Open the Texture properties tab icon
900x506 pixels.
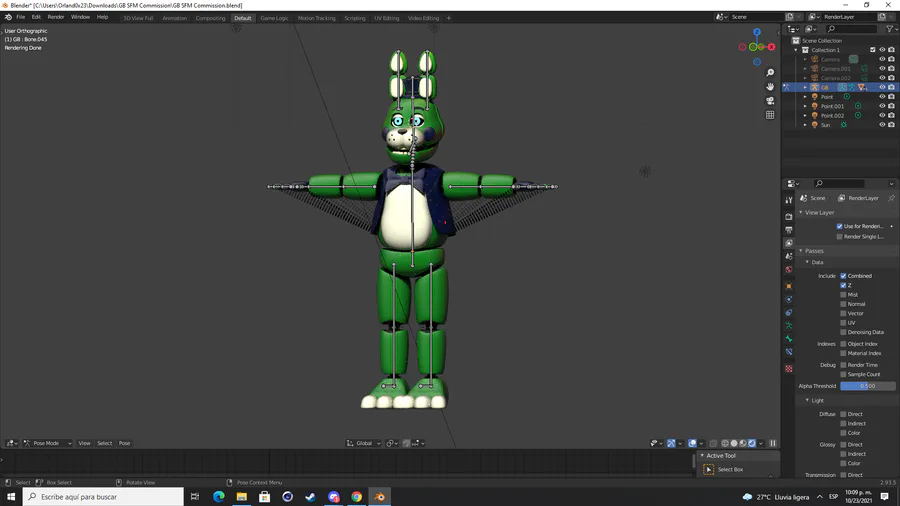tap(789, 369)
